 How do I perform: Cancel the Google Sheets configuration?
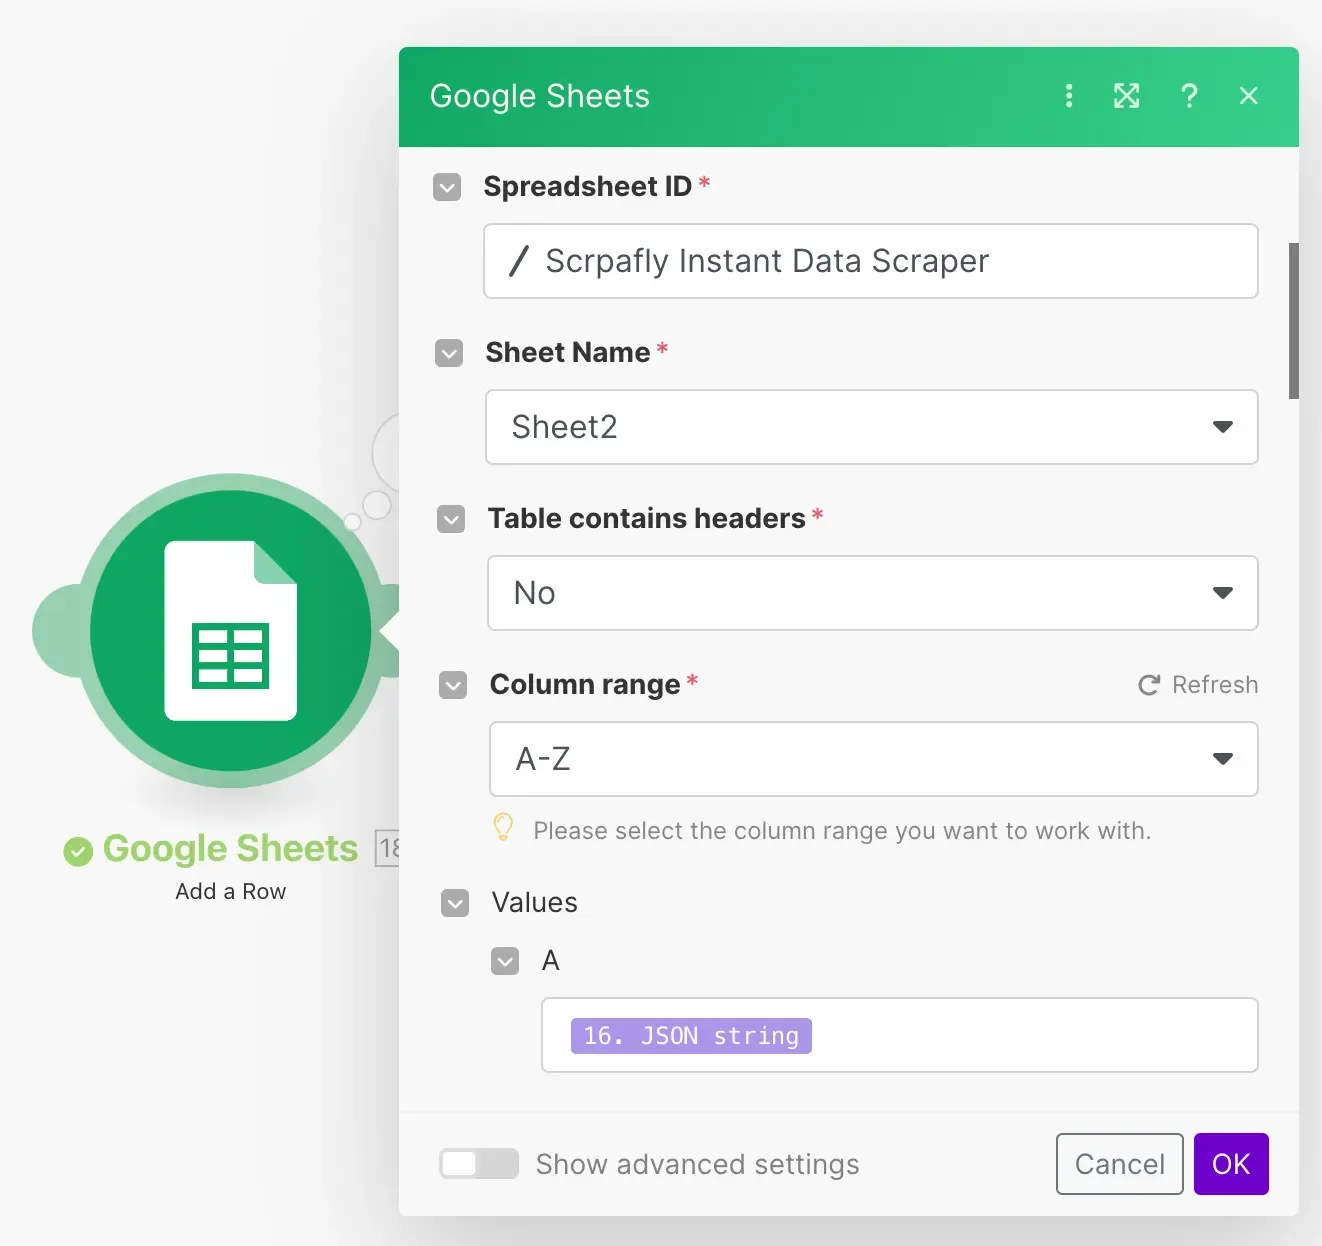click(1119, 1164)
